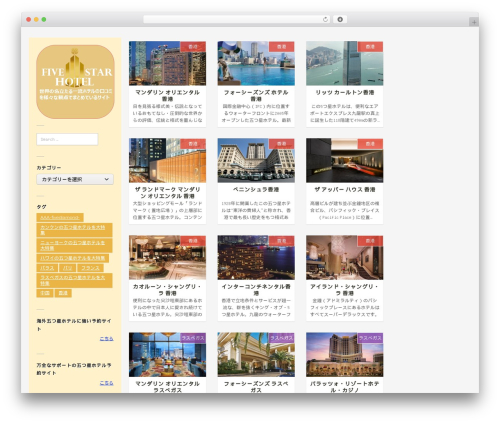Click the フォーシーズンズ ラスベガス title
The image size is (500, 423).
pyautogui.click(x=256, y=387)
